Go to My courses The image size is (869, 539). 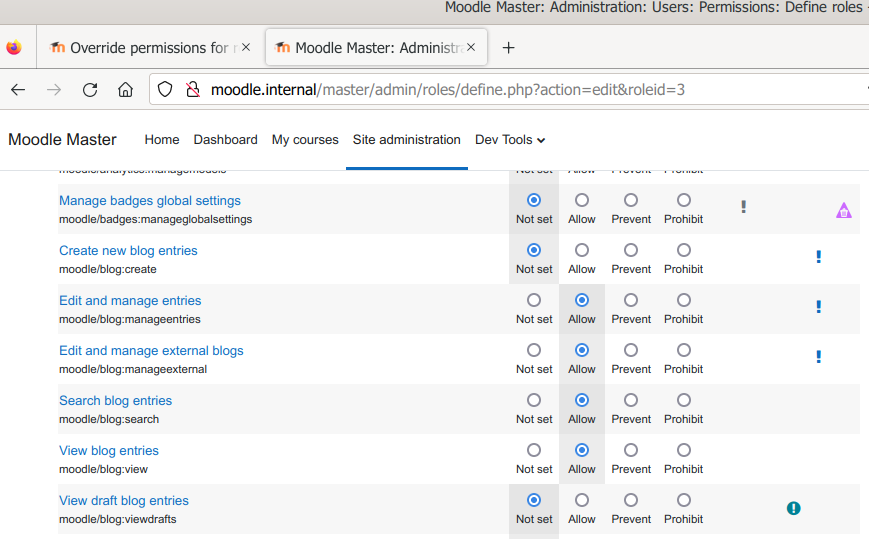pyautogui.click(x=305, y=140)
